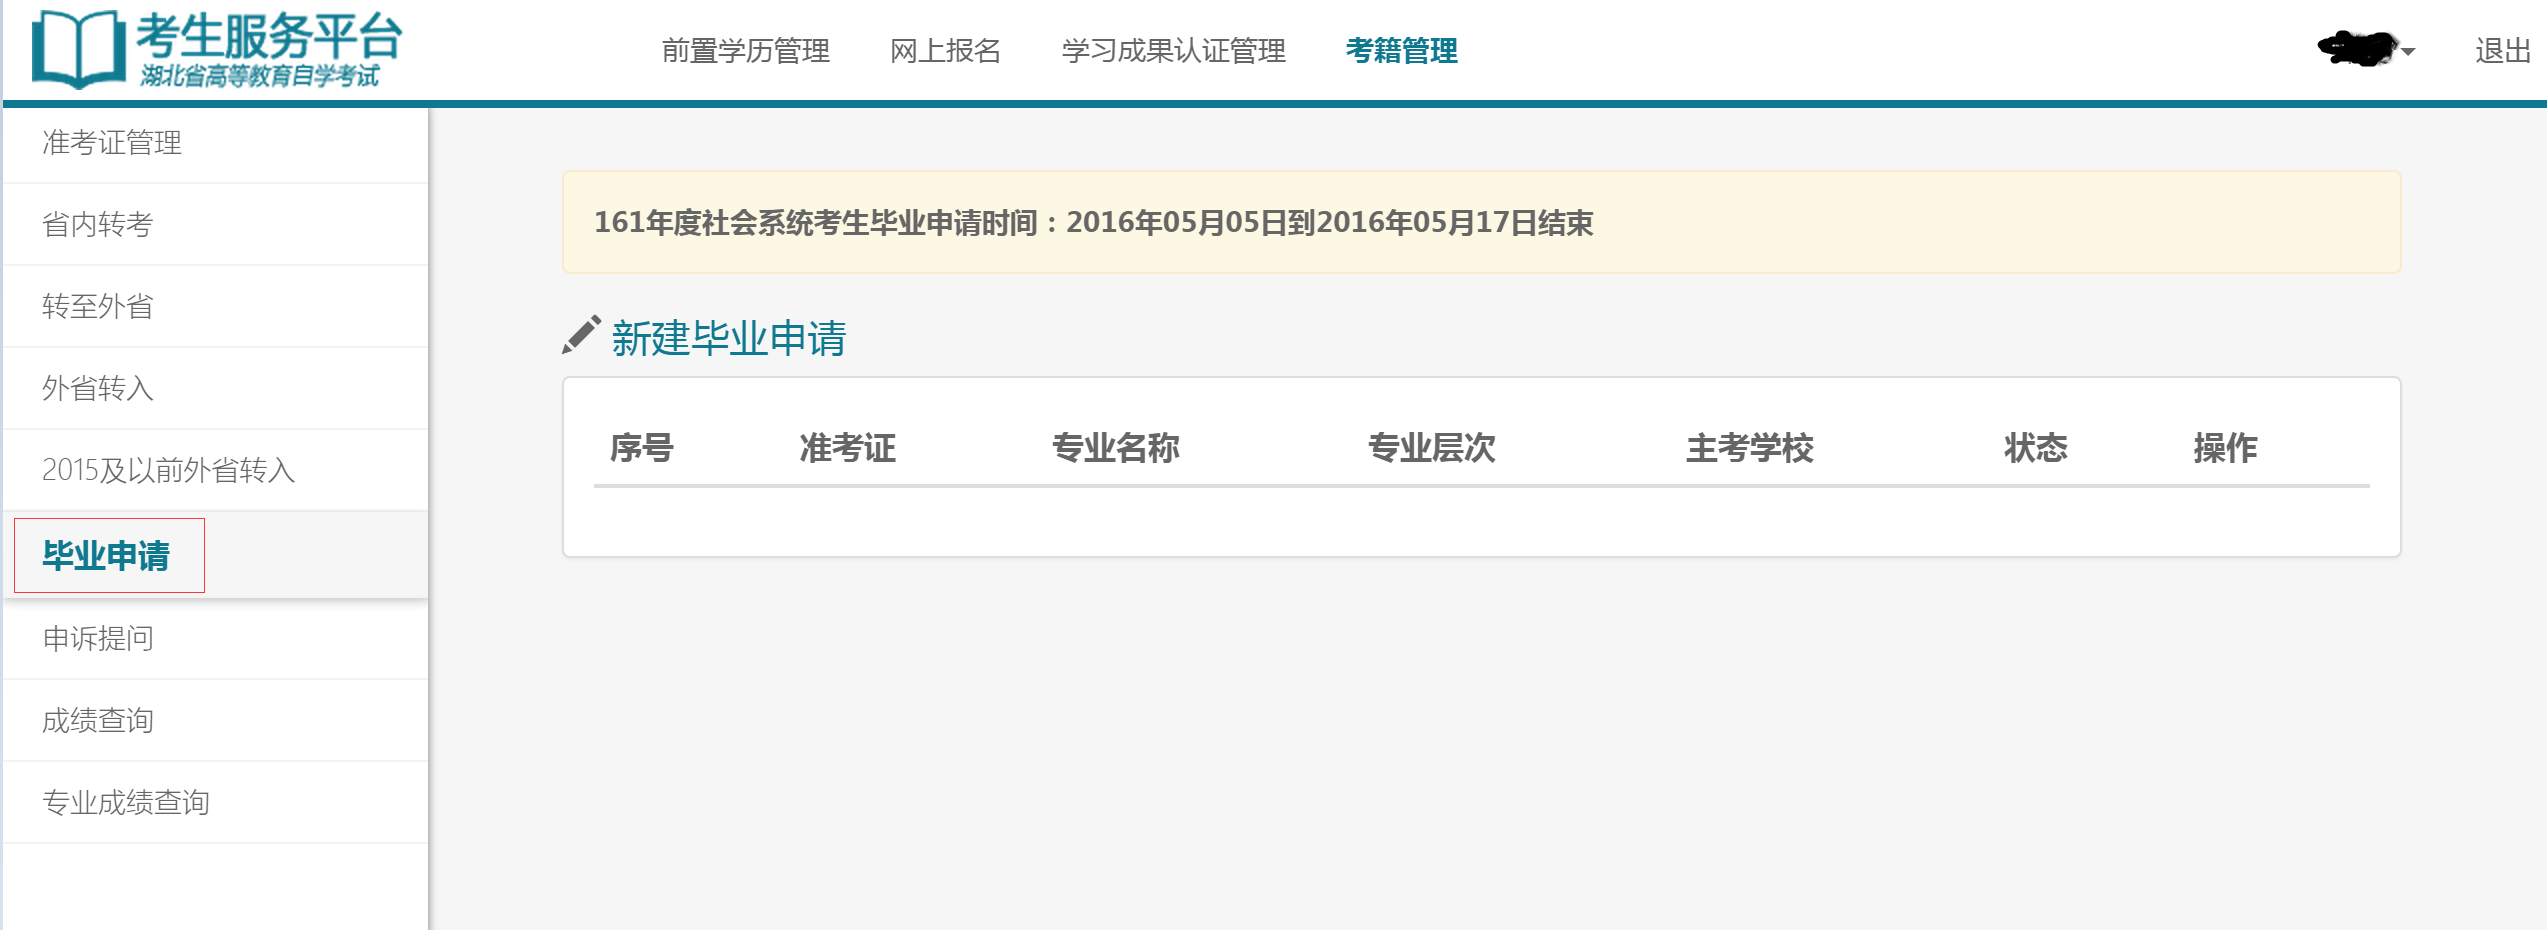Select the 毕业申请 sidebar item

click(106, 556)
